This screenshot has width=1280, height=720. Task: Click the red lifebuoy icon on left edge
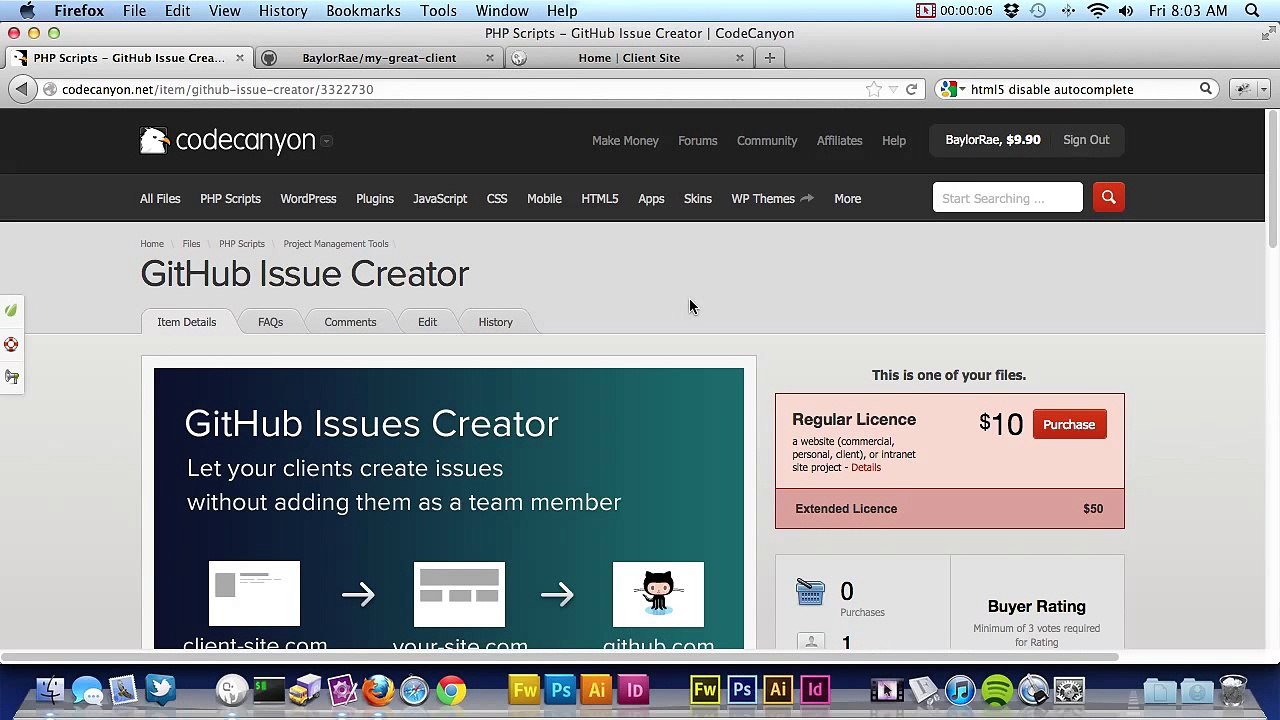tap(11, 344)
